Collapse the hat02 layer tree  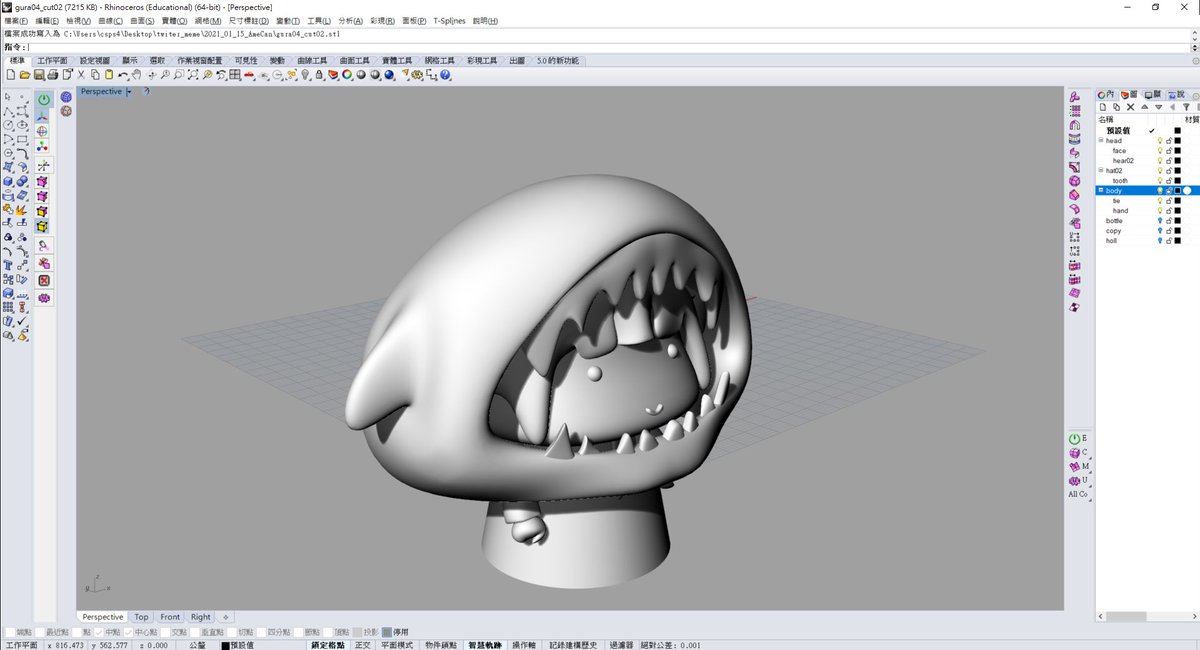pyautogui.click(x=1101, y=171)
